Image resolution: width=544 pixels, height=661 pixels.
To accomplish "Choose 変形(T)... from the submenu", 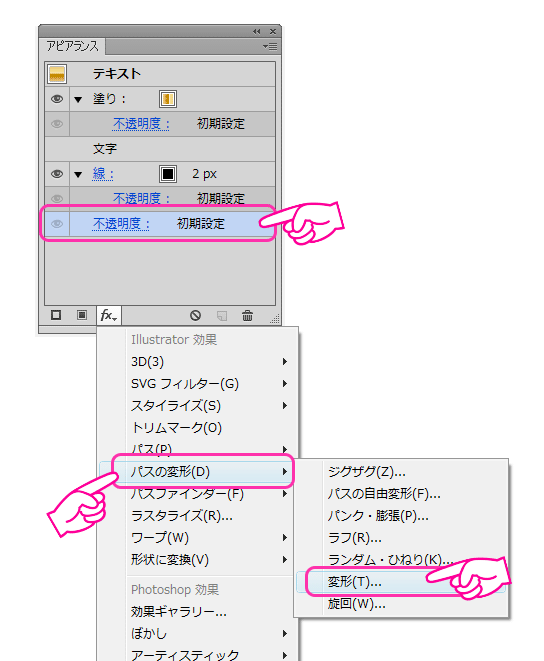I will click(355, 582).
